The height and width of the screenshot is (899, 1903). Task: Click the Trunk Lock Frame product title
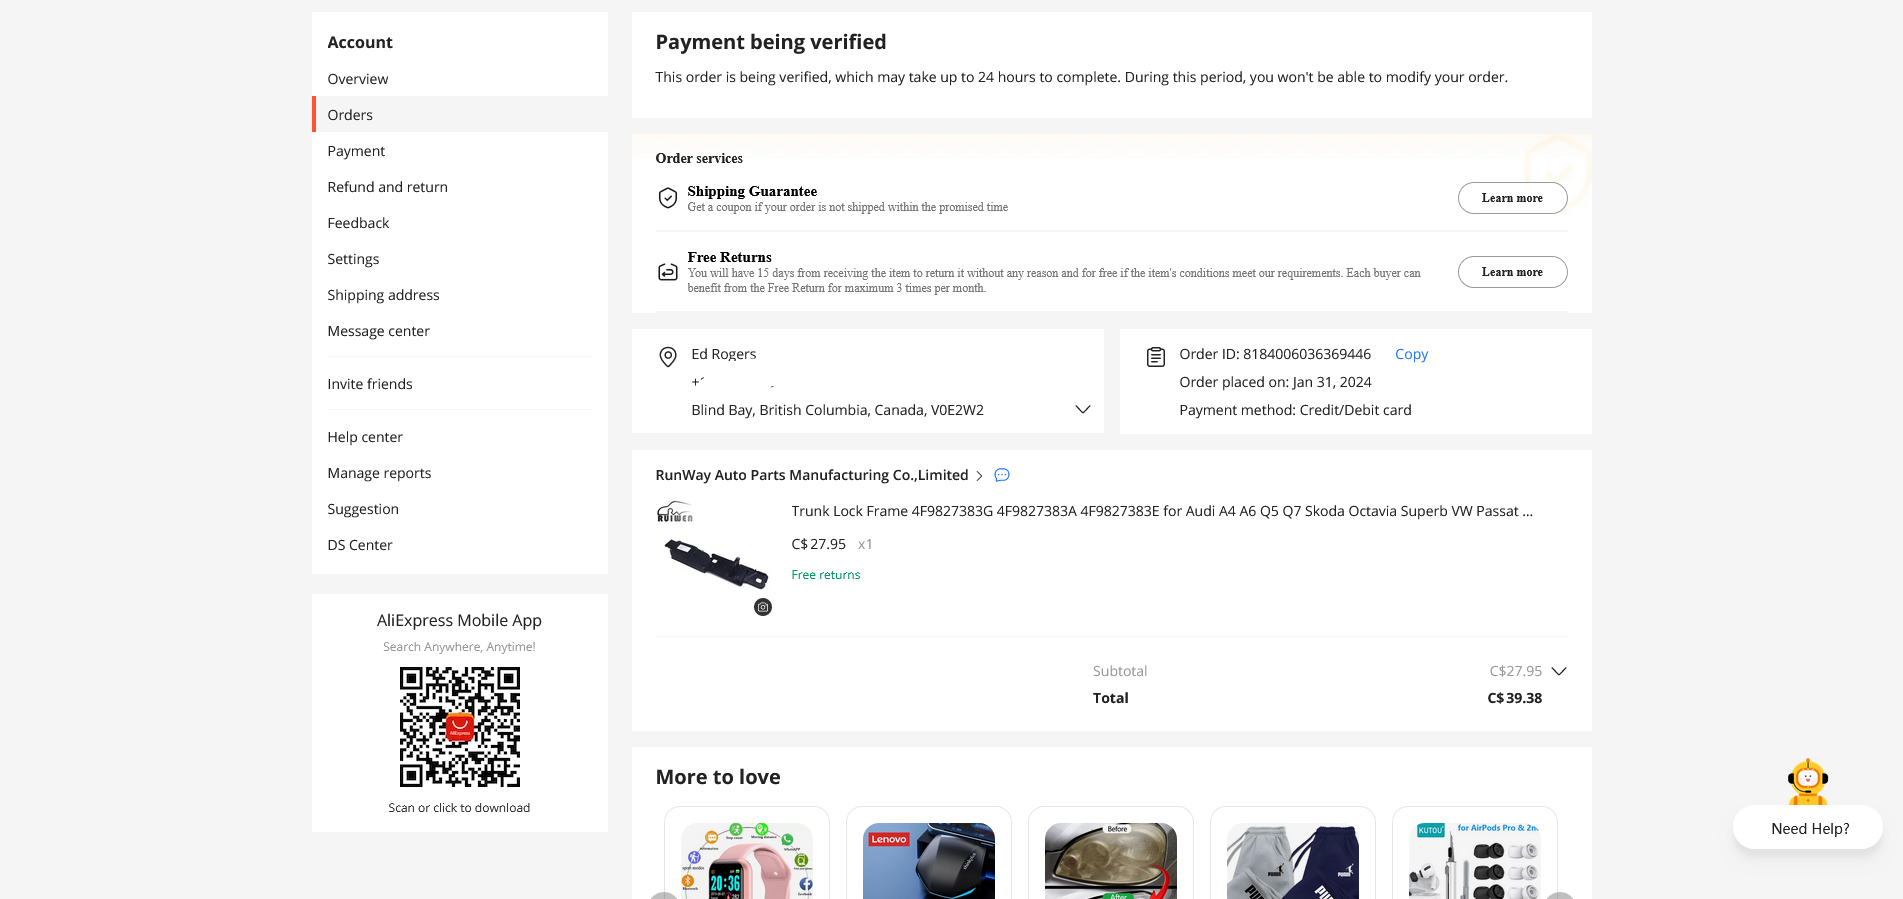click(x=1161, y=511)
